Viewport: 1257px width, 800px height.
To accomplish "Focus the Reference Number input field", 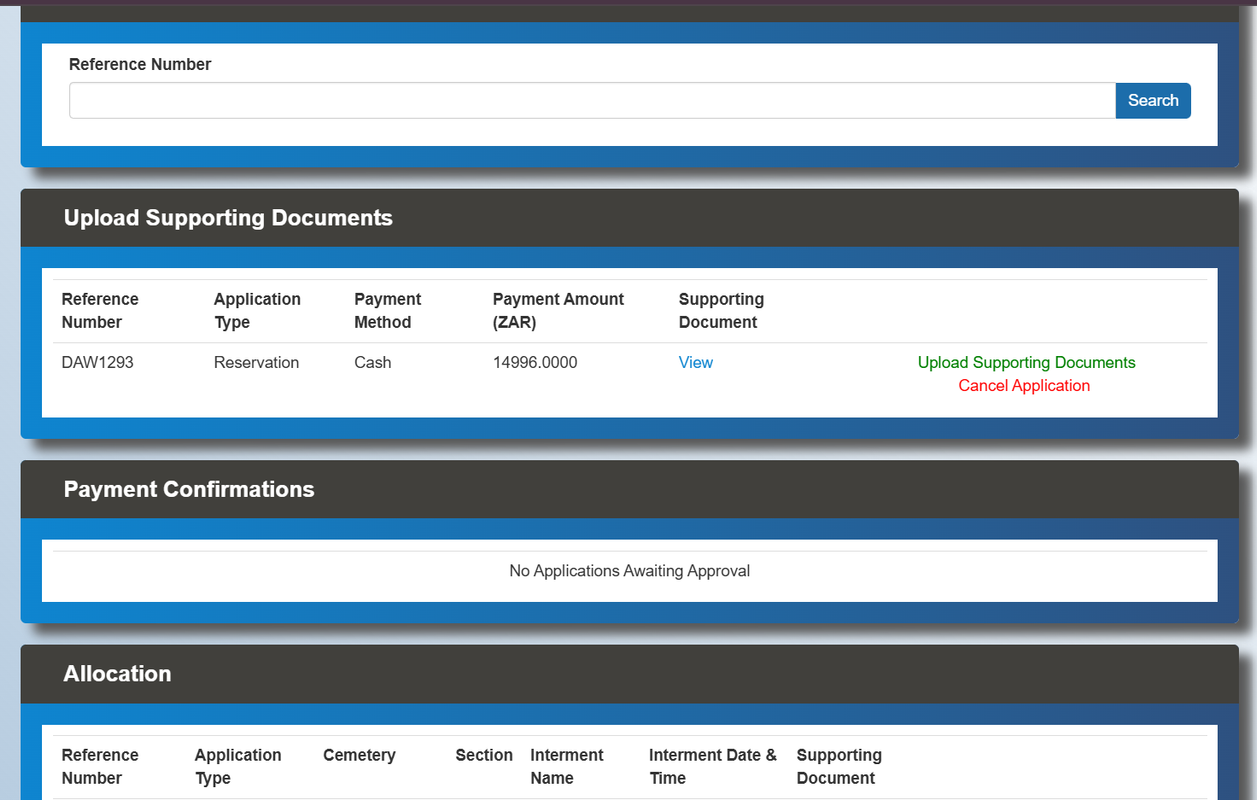I will (592, 100).
